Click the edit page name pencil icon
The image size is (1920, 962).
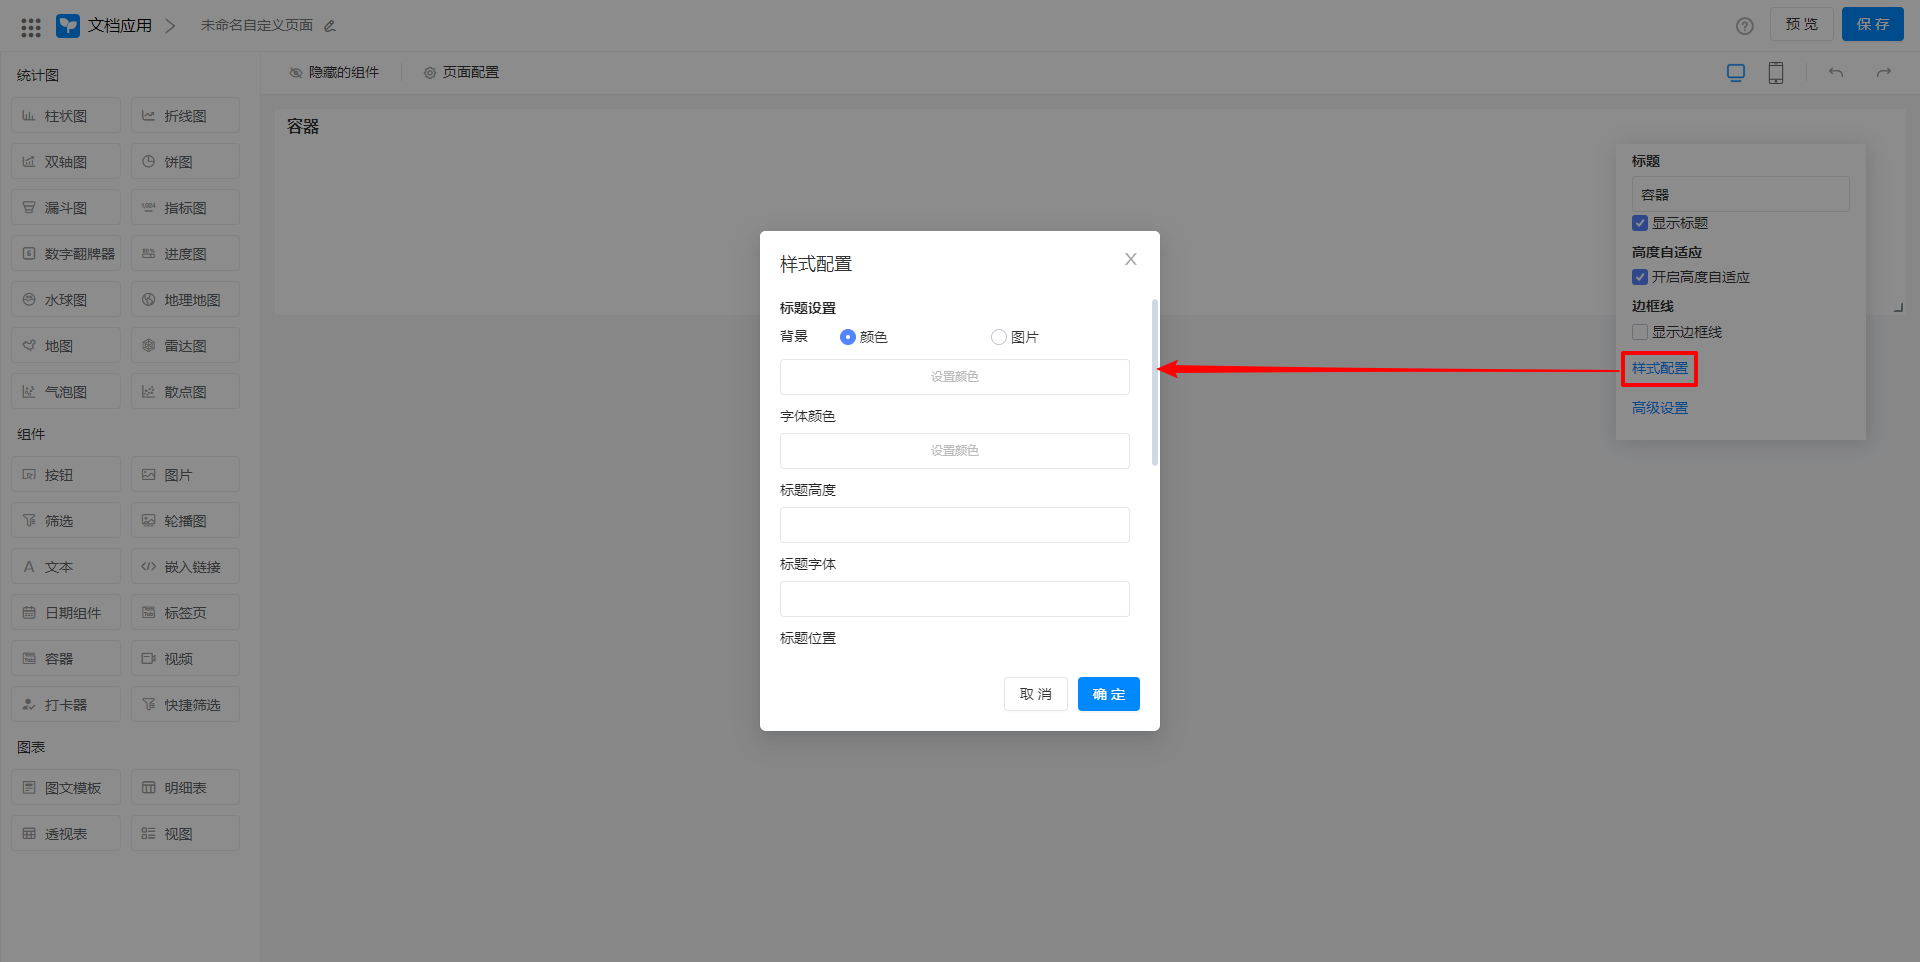[x=330, y=26]
